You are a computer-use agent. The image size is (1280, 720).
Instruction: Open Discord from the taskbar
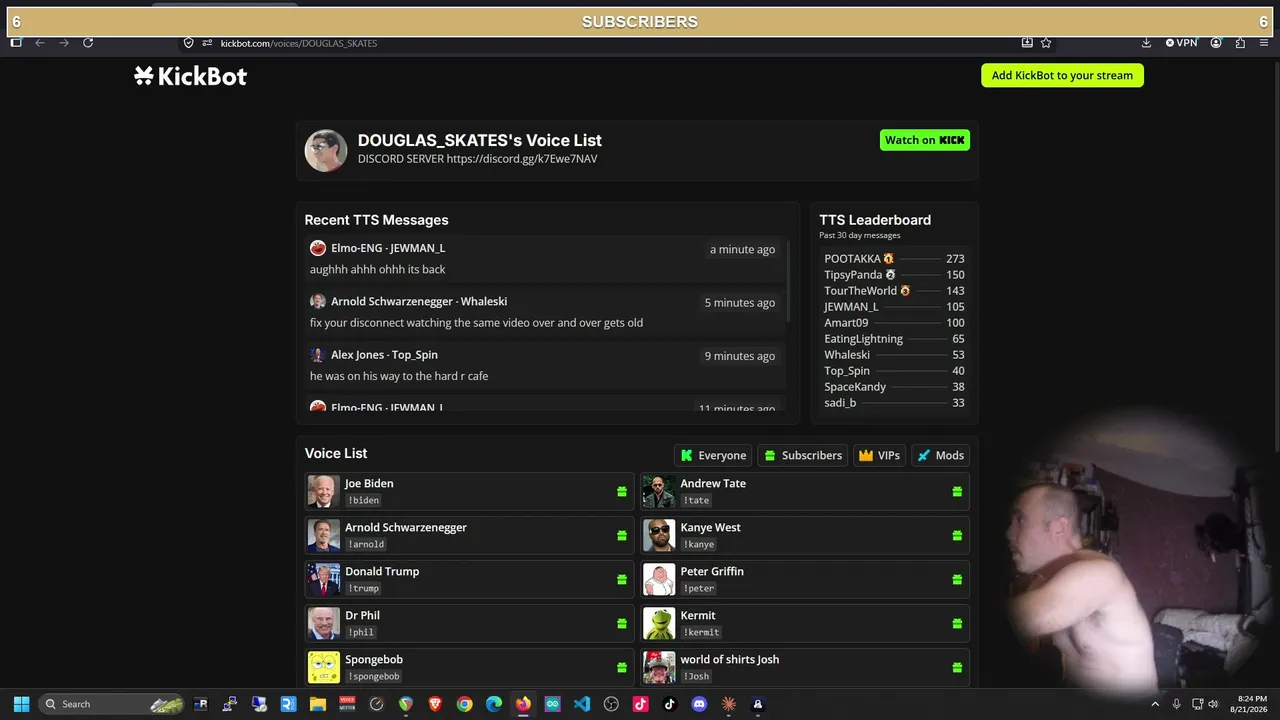699,704
